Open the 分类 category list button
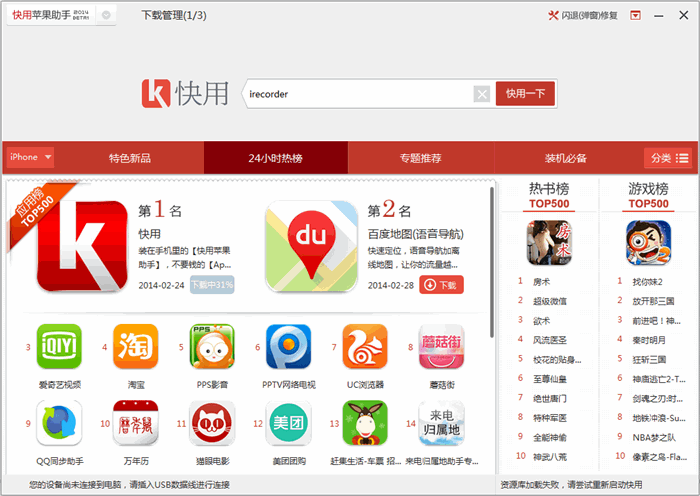Viewport: 700px width, 496px height. [668, 158]
